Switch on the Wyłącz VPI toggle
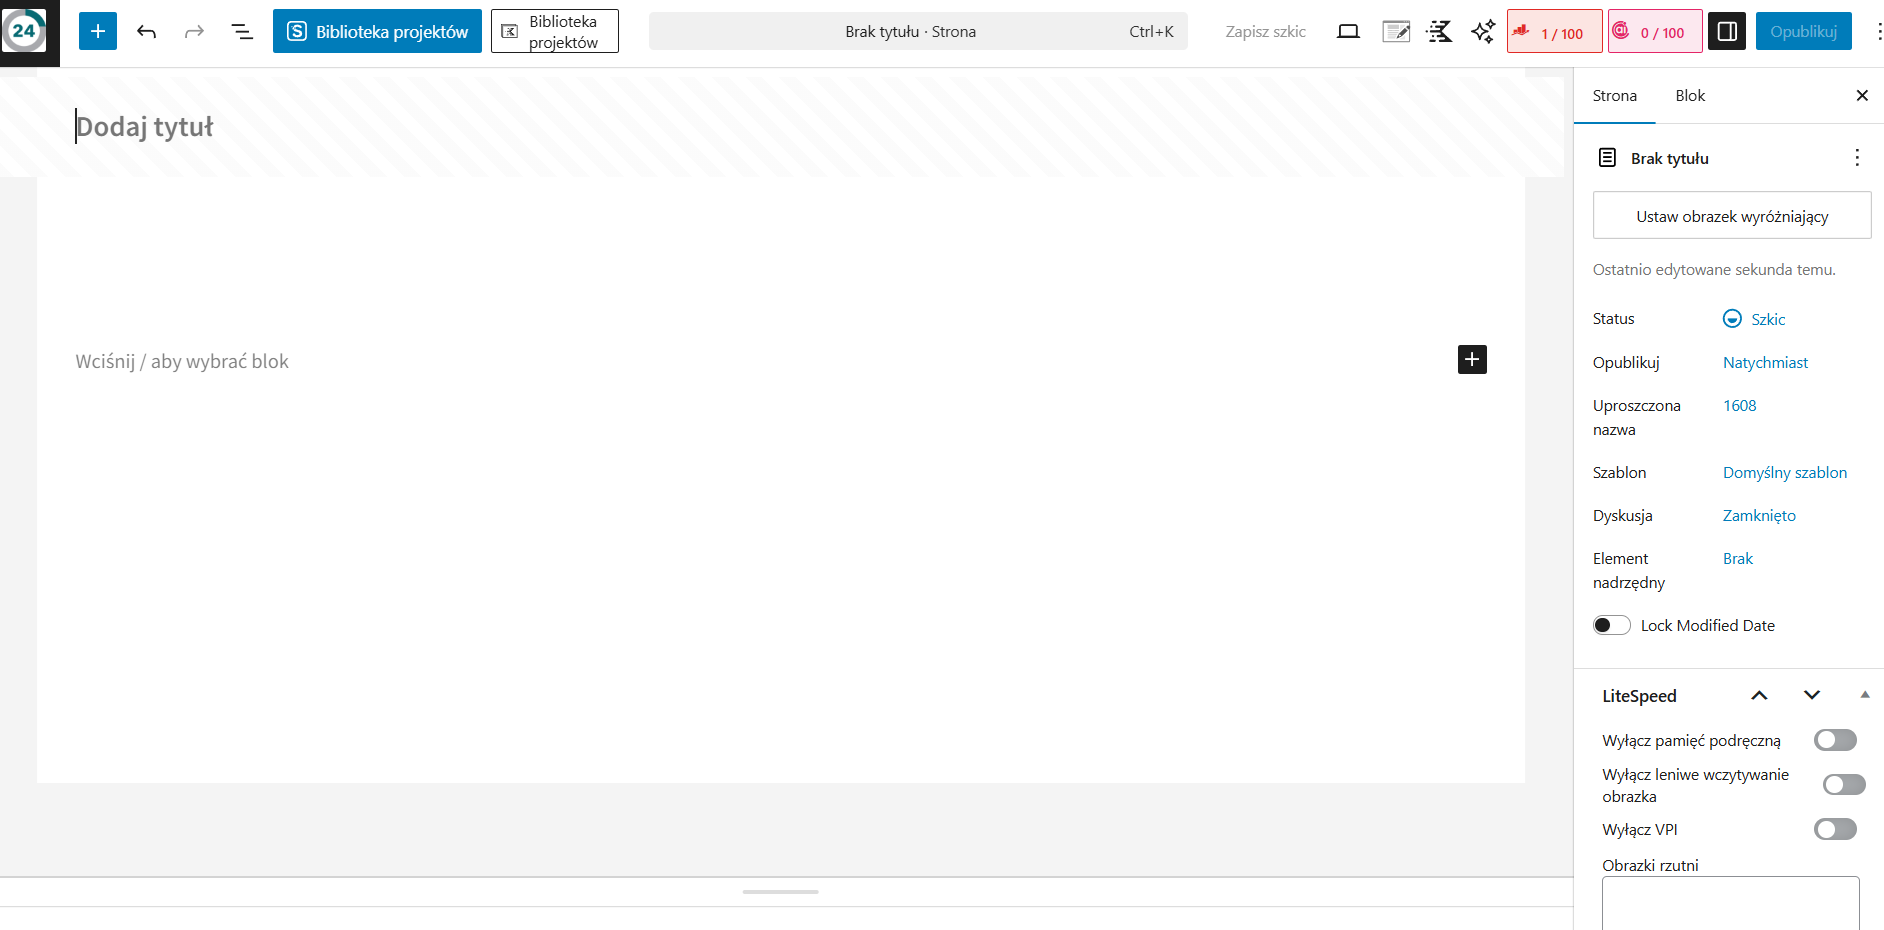 point(1835,829)
